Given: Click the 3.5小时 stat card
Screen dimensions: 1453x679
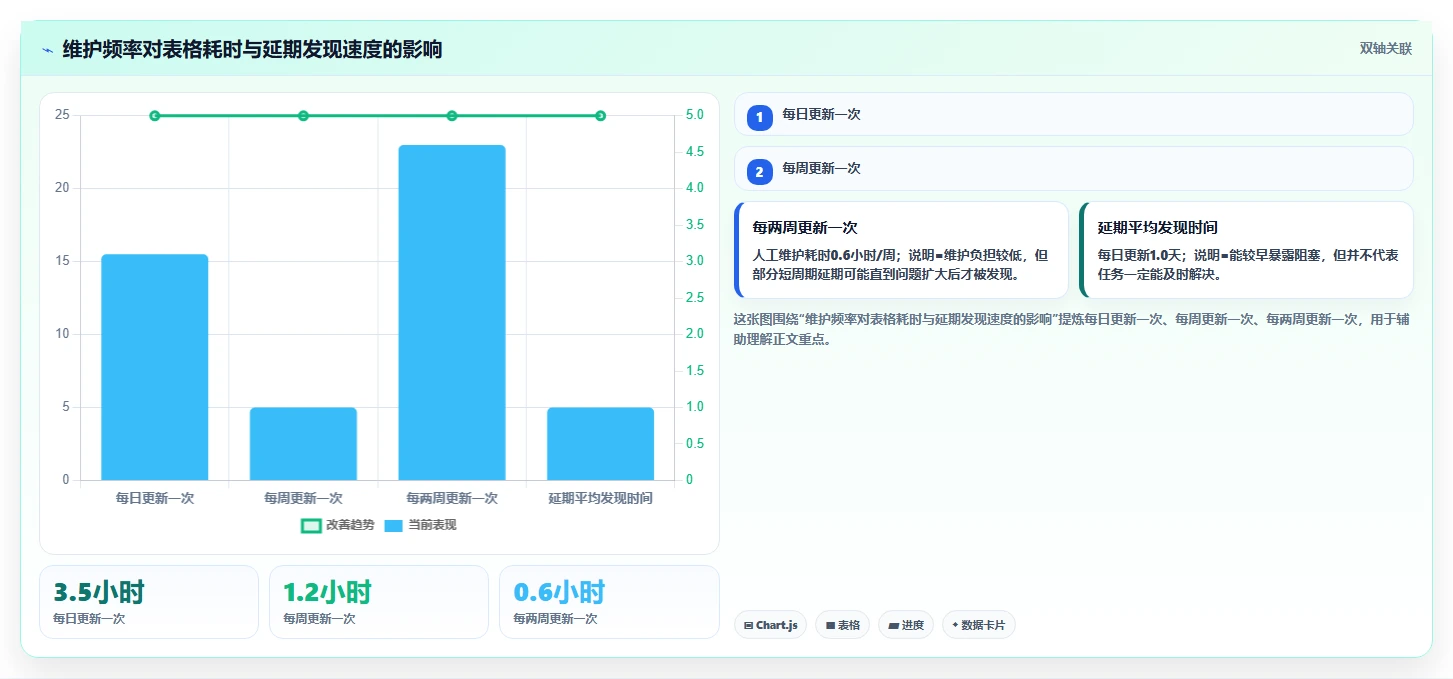Looking at the screenshot, I should coord(149,602).
